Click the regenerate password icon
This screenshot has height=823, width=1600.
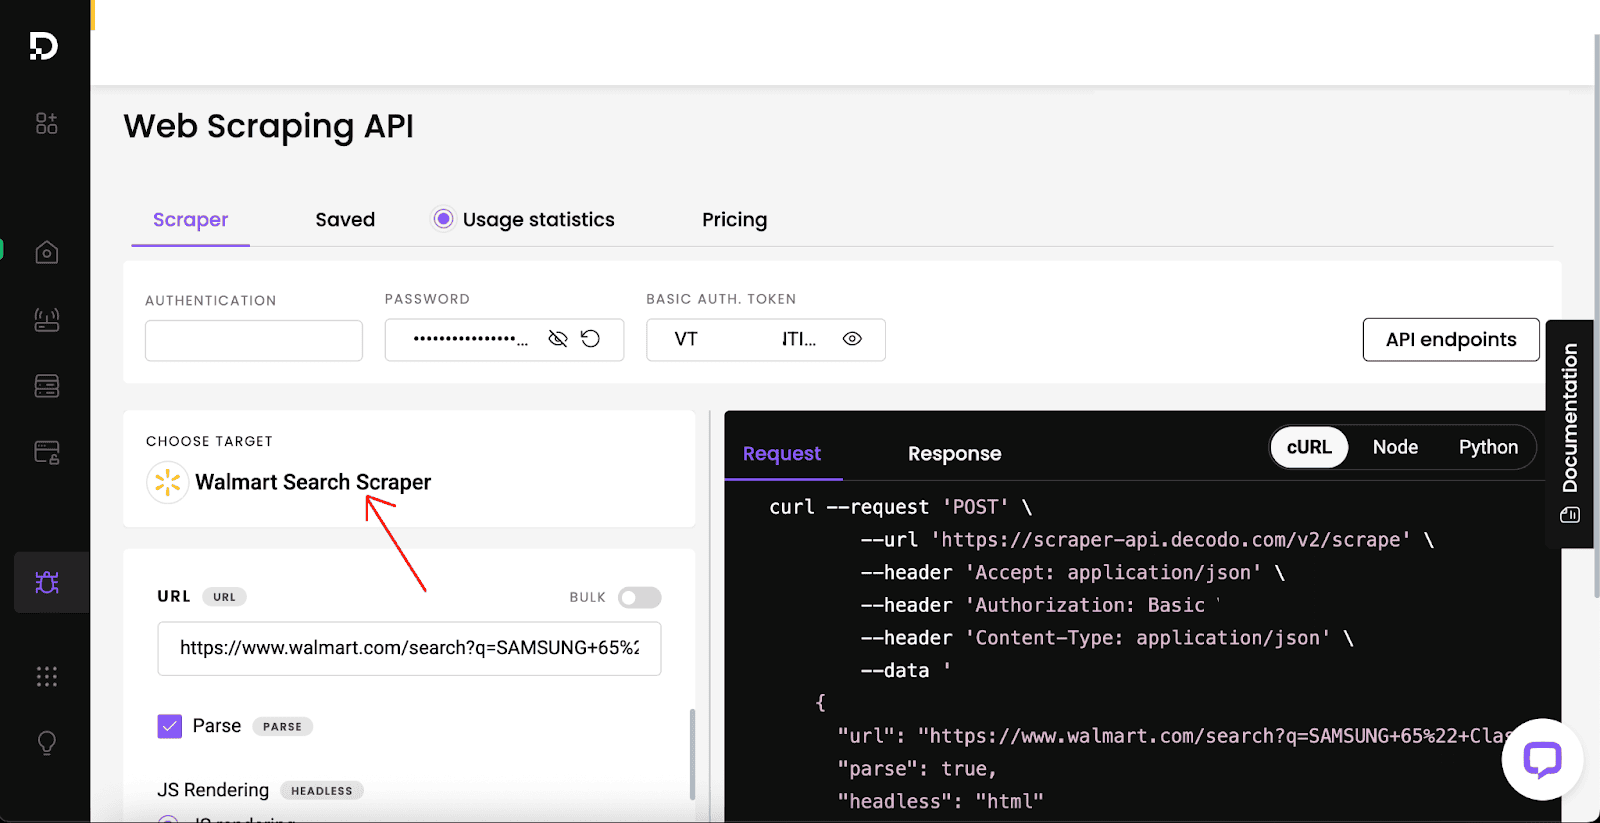(x=591, y=339)
